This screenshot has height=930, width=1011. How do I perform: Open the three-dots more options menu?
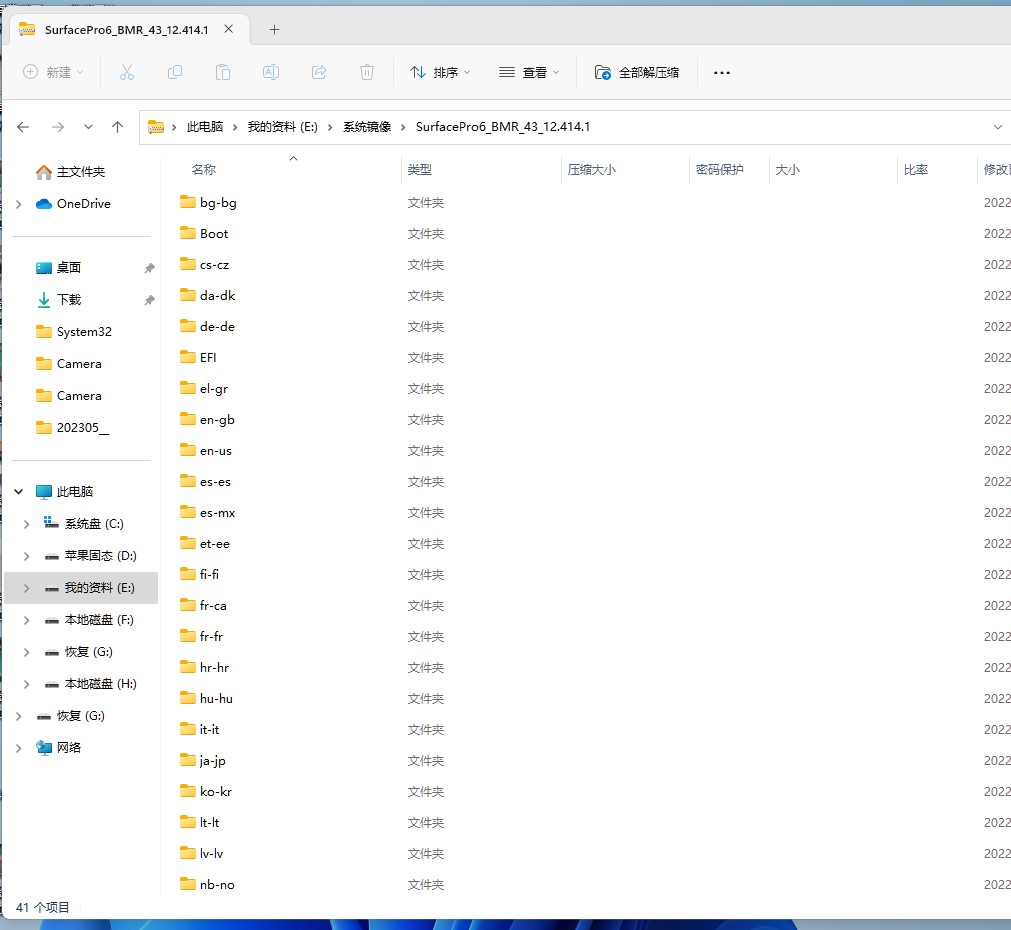coord(721,73)
